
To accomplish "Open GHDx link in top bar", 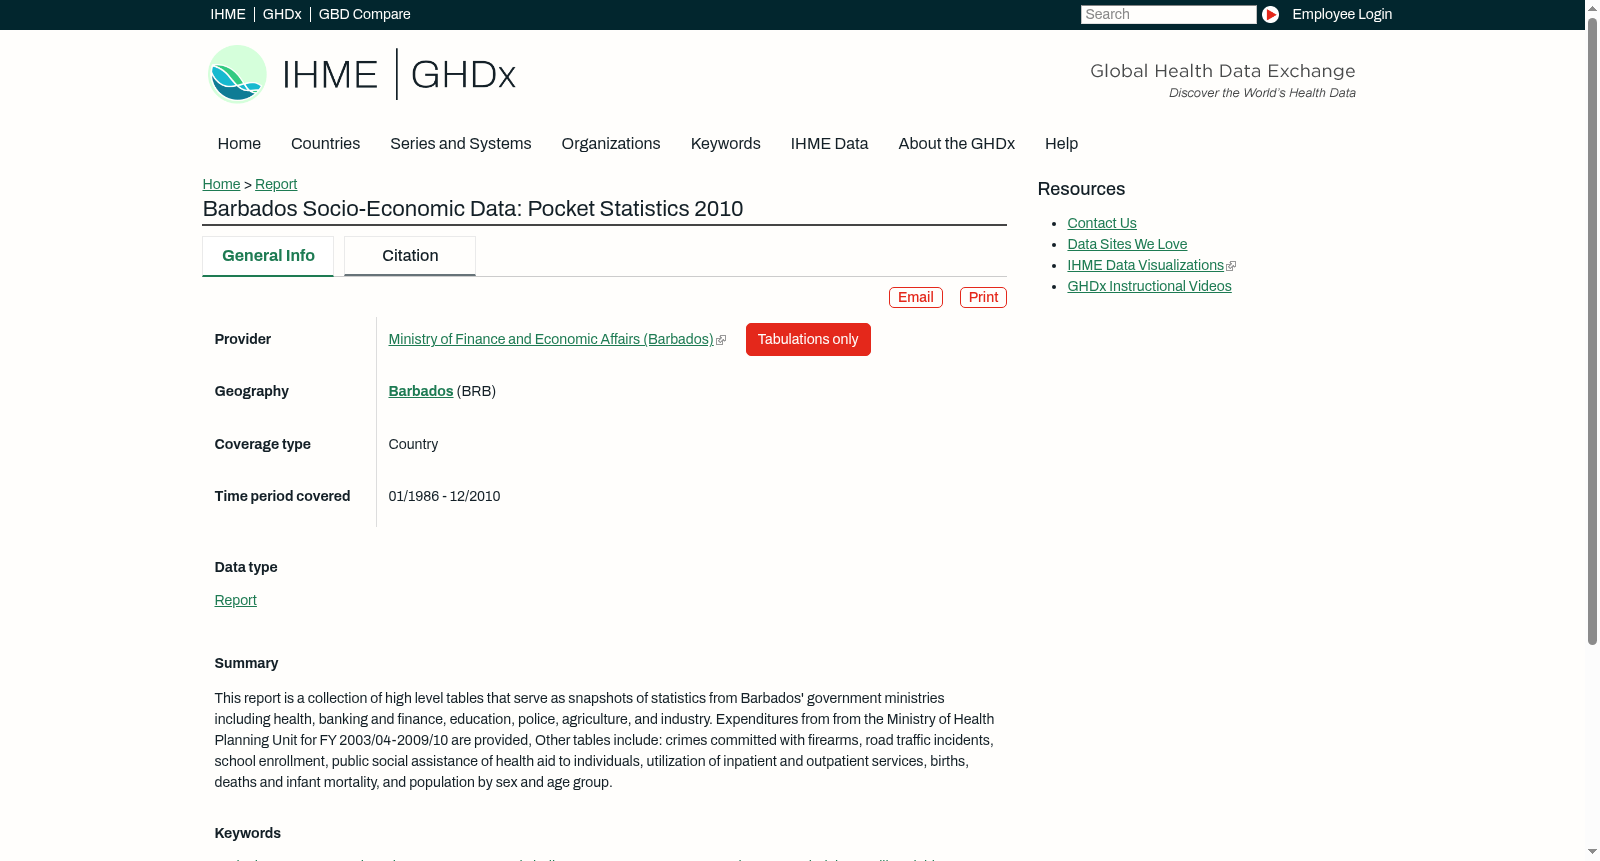I will tap(282, 14).
